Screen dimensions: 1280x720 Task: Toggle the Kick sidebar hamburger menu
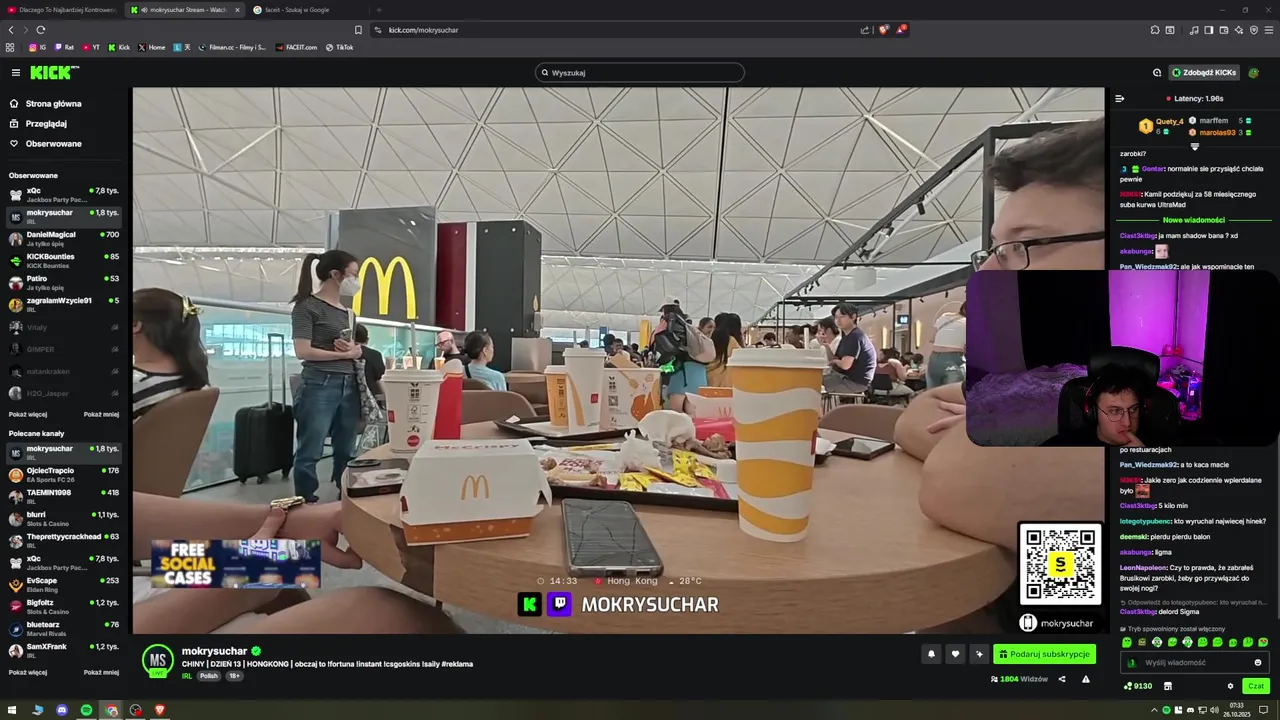point(16,72)
